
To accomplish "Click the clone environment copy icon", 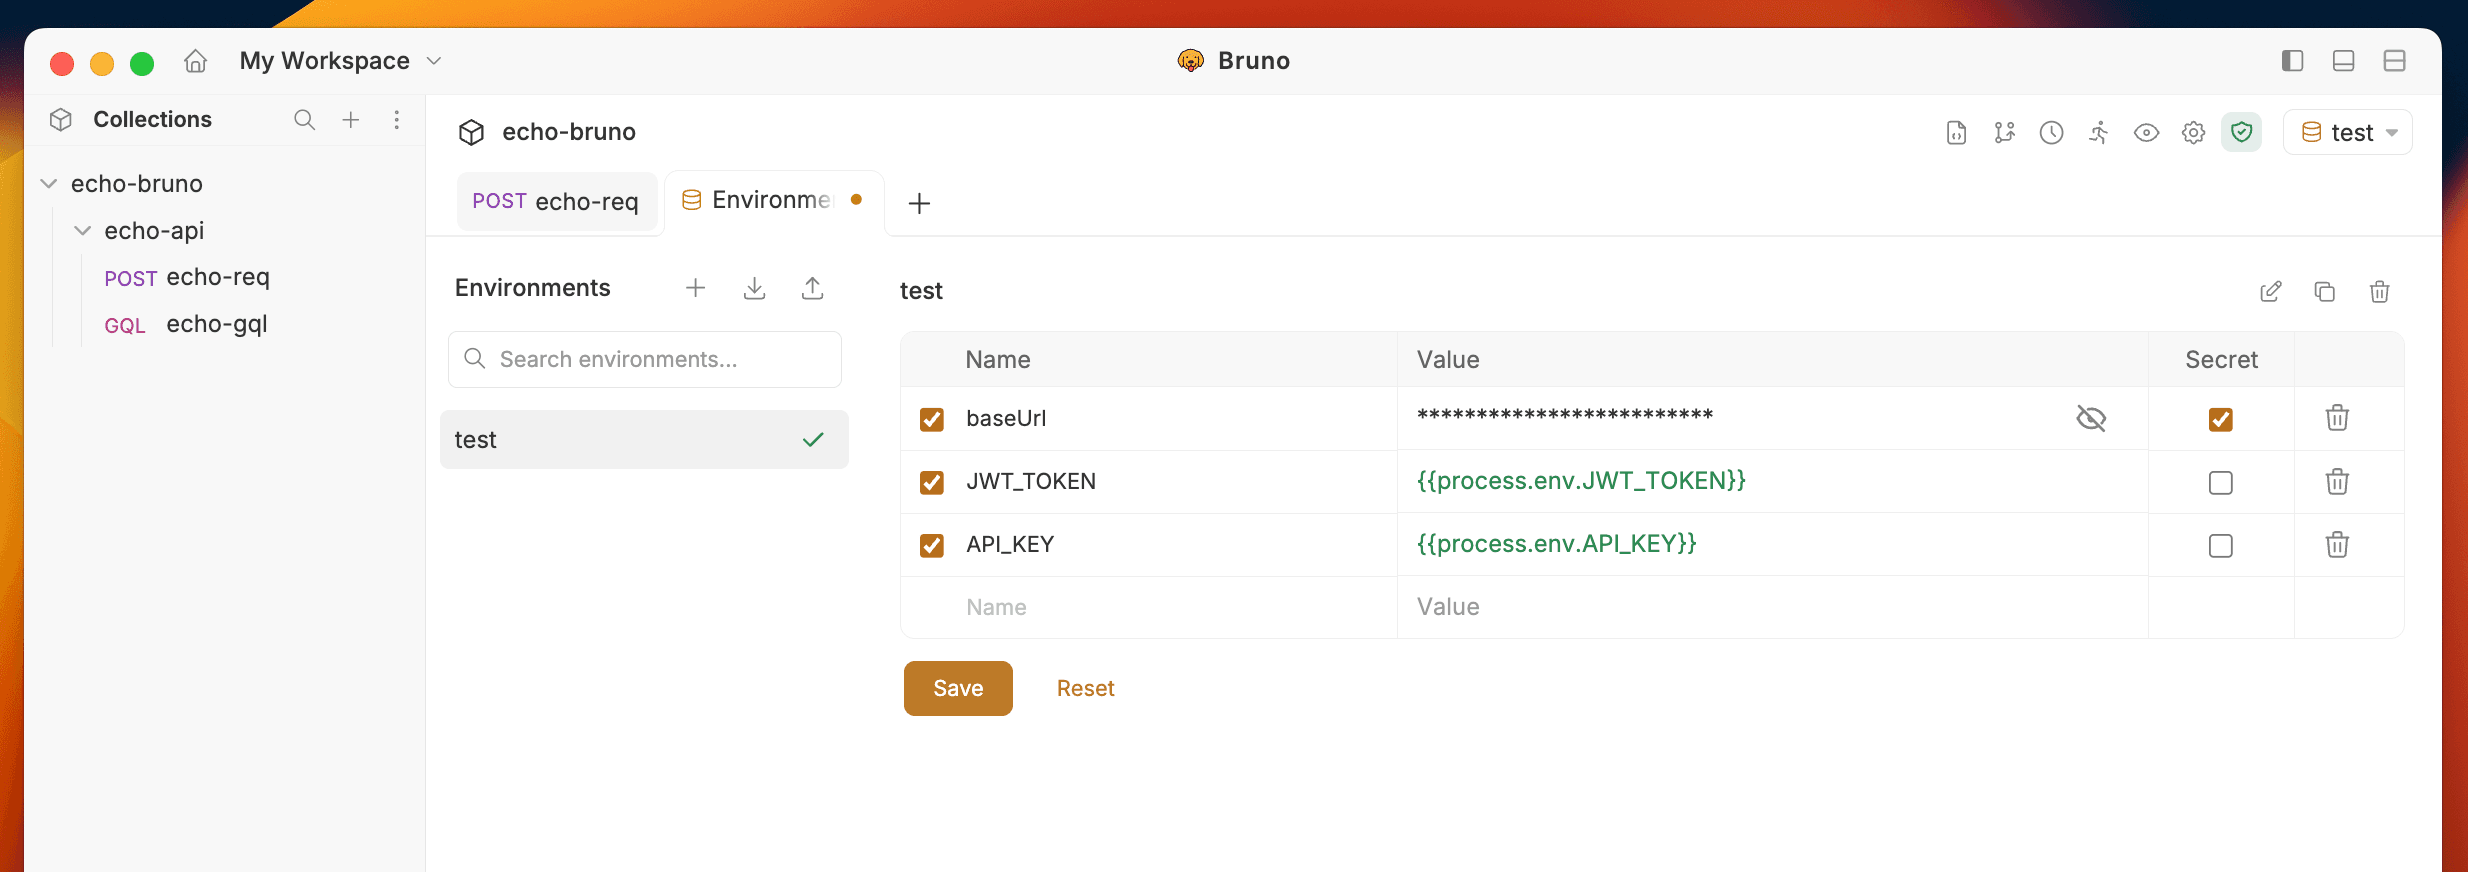I will [x=2324, y=292].
